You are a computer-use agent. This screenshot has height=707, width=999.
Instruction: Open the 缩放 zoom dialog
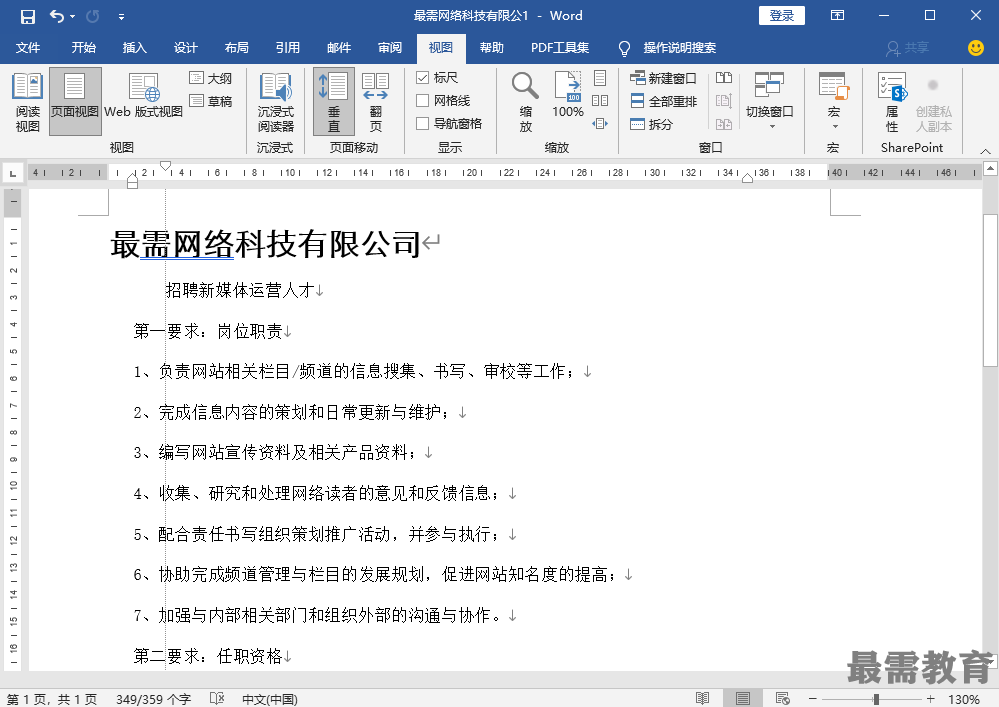click(525, 102)
